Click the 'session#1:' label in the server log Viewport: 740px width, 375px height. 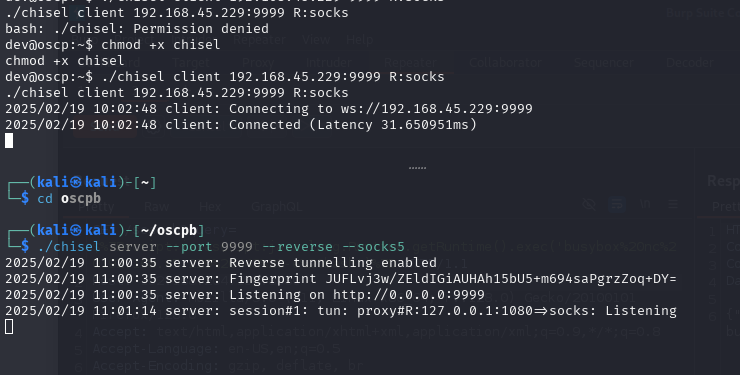(x=269, y=311)
